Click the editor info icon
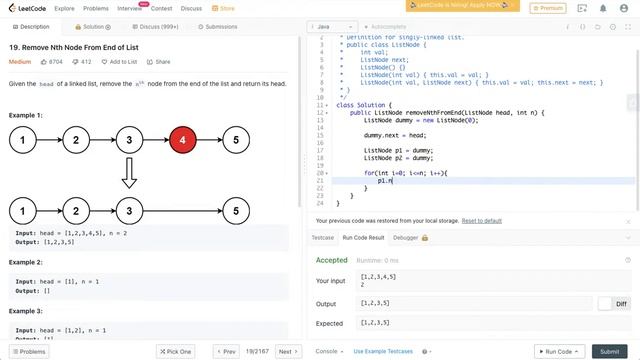 point(567,27)
